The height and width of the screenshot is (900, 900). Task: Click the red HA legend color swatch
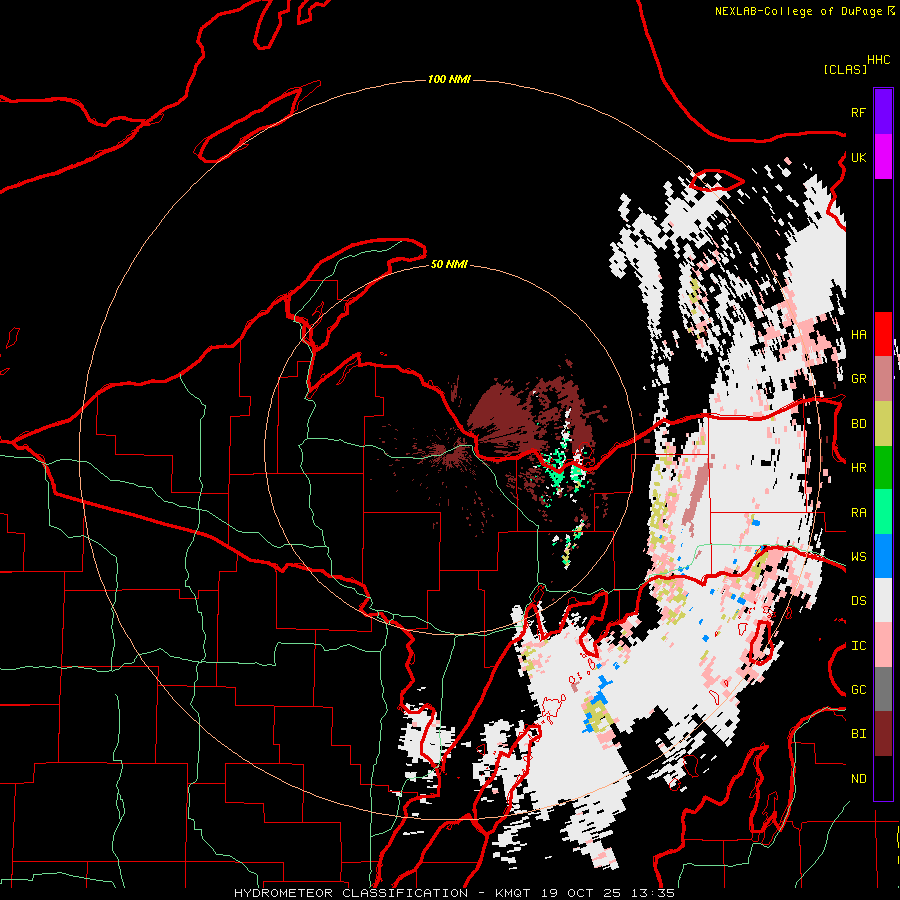pyautogui.click(x=883, y=334)
